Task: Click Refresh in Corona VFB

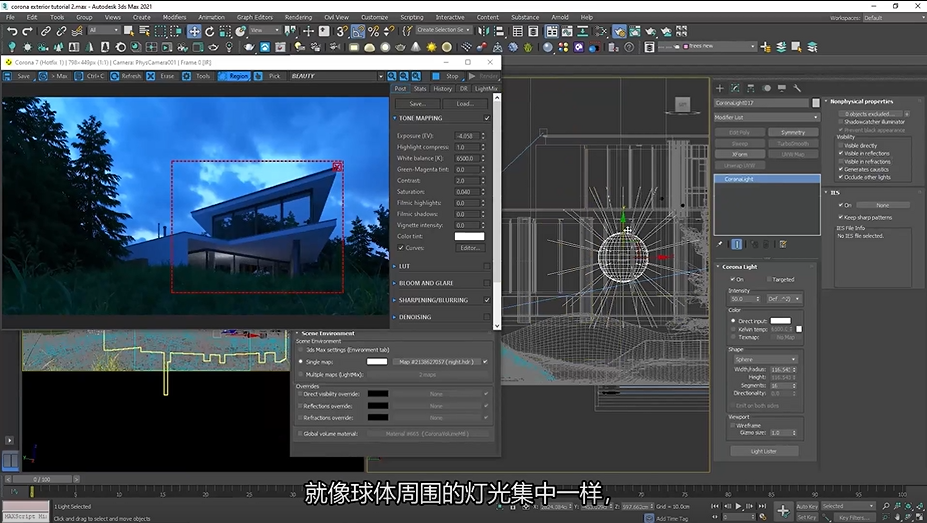Action: point(127,76)
